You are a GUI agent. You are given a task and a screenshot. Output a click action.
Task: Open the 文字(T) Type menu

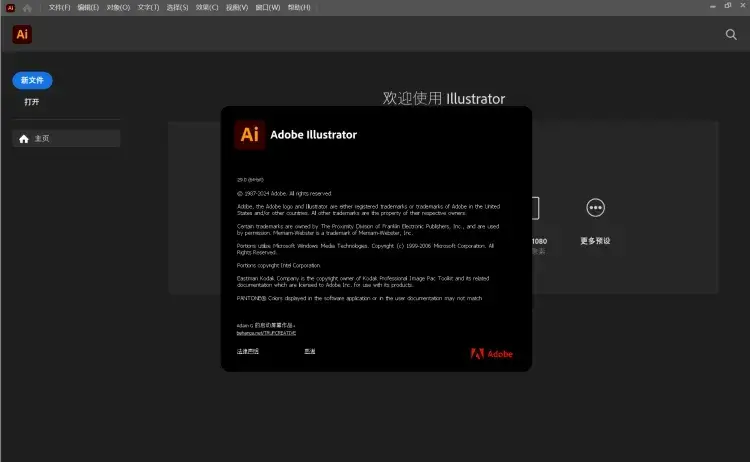(x=148, y=7)
